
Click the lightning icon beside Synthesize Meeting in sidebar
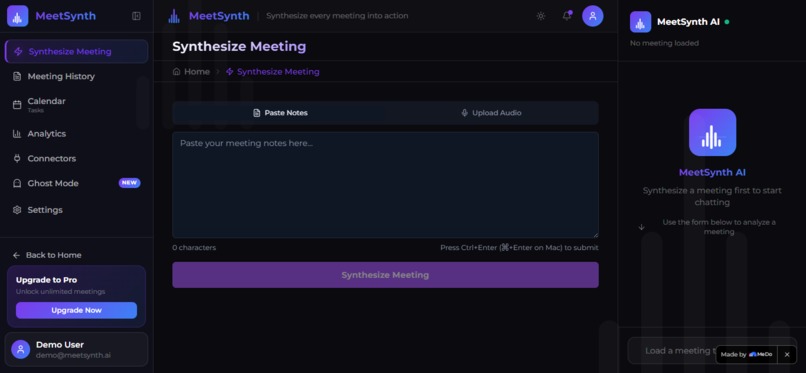tap(19, 51)
